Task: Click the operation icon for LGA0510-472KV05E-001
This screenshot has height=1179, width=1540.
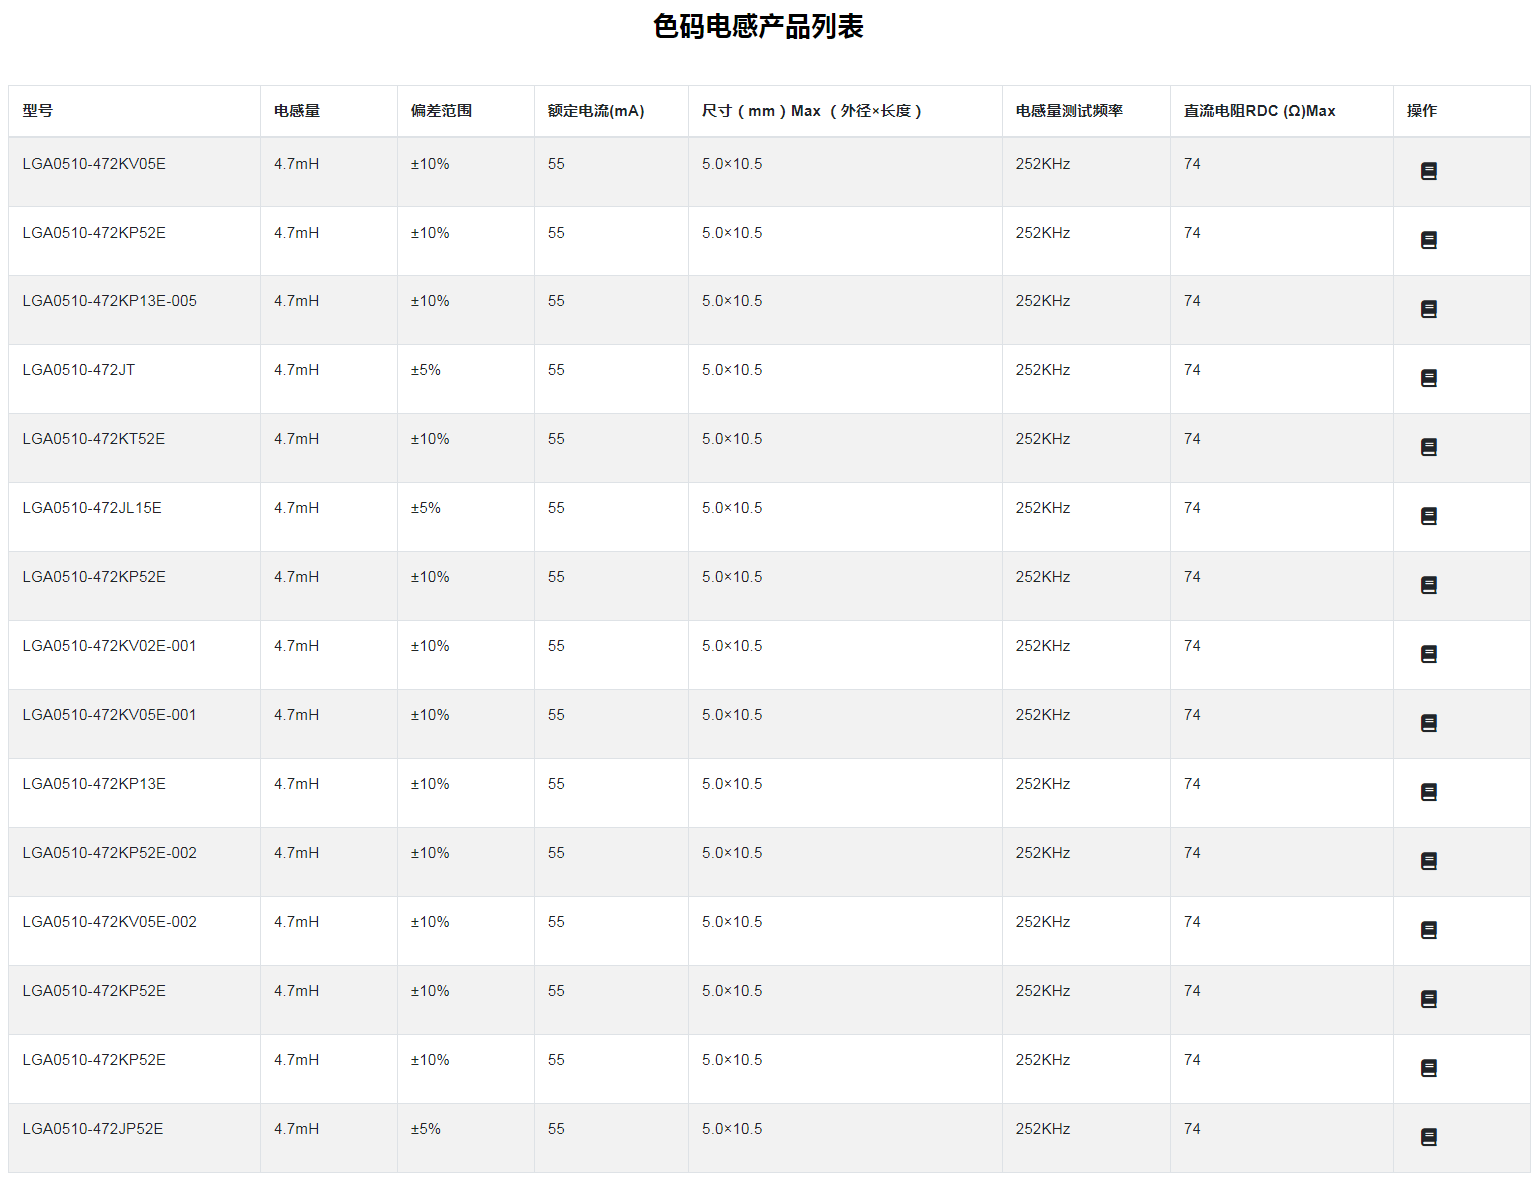Action: click(x=1428, y=723)
